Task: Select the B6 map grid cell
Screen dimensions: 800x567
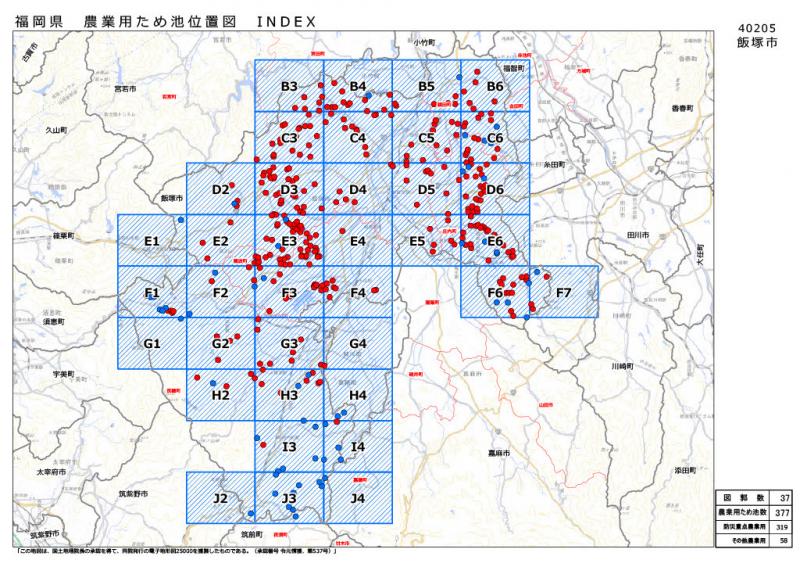Action: tap(495, 87)
